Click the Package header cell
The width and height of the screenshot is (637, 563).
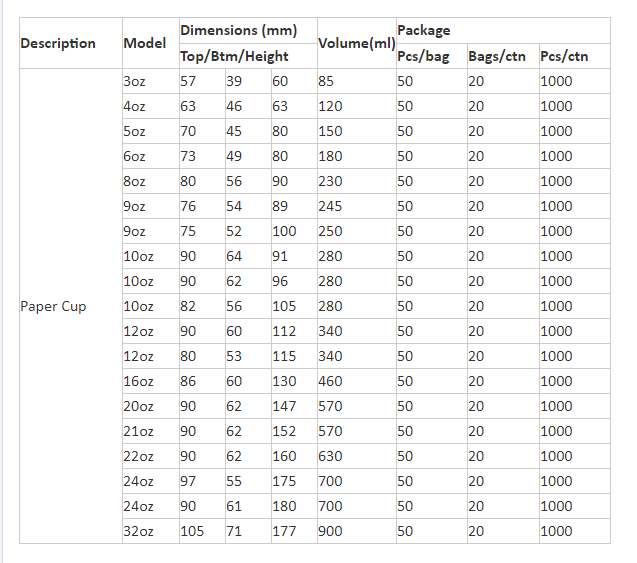(503, 30)
